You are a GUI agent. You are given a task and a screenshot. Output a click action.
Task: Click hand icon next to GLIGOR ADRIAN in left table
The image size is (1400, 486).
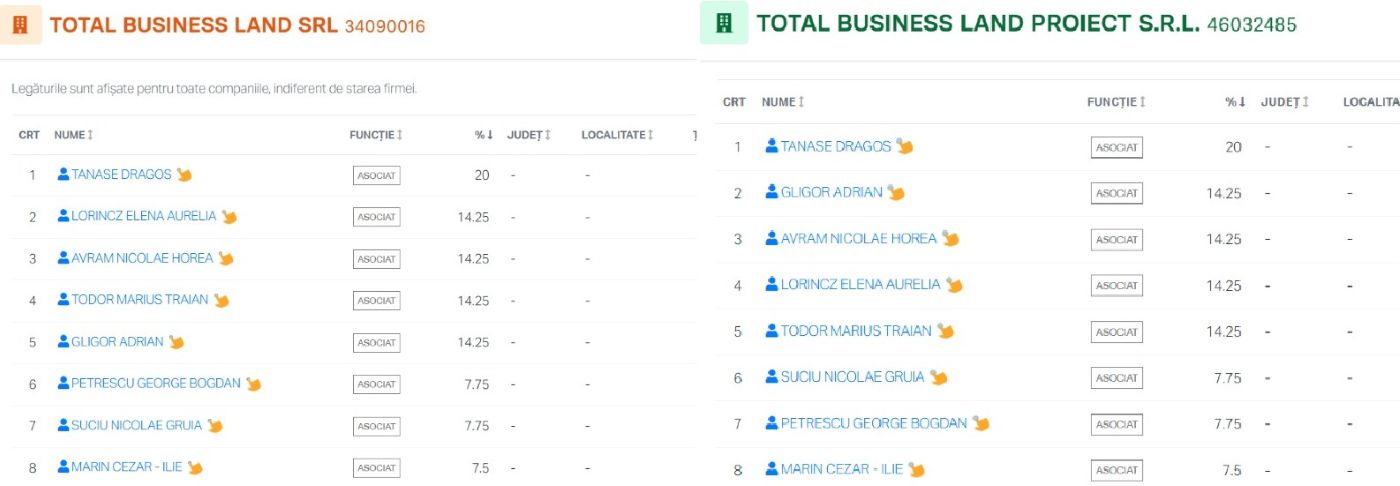click(x=176, y=342)
